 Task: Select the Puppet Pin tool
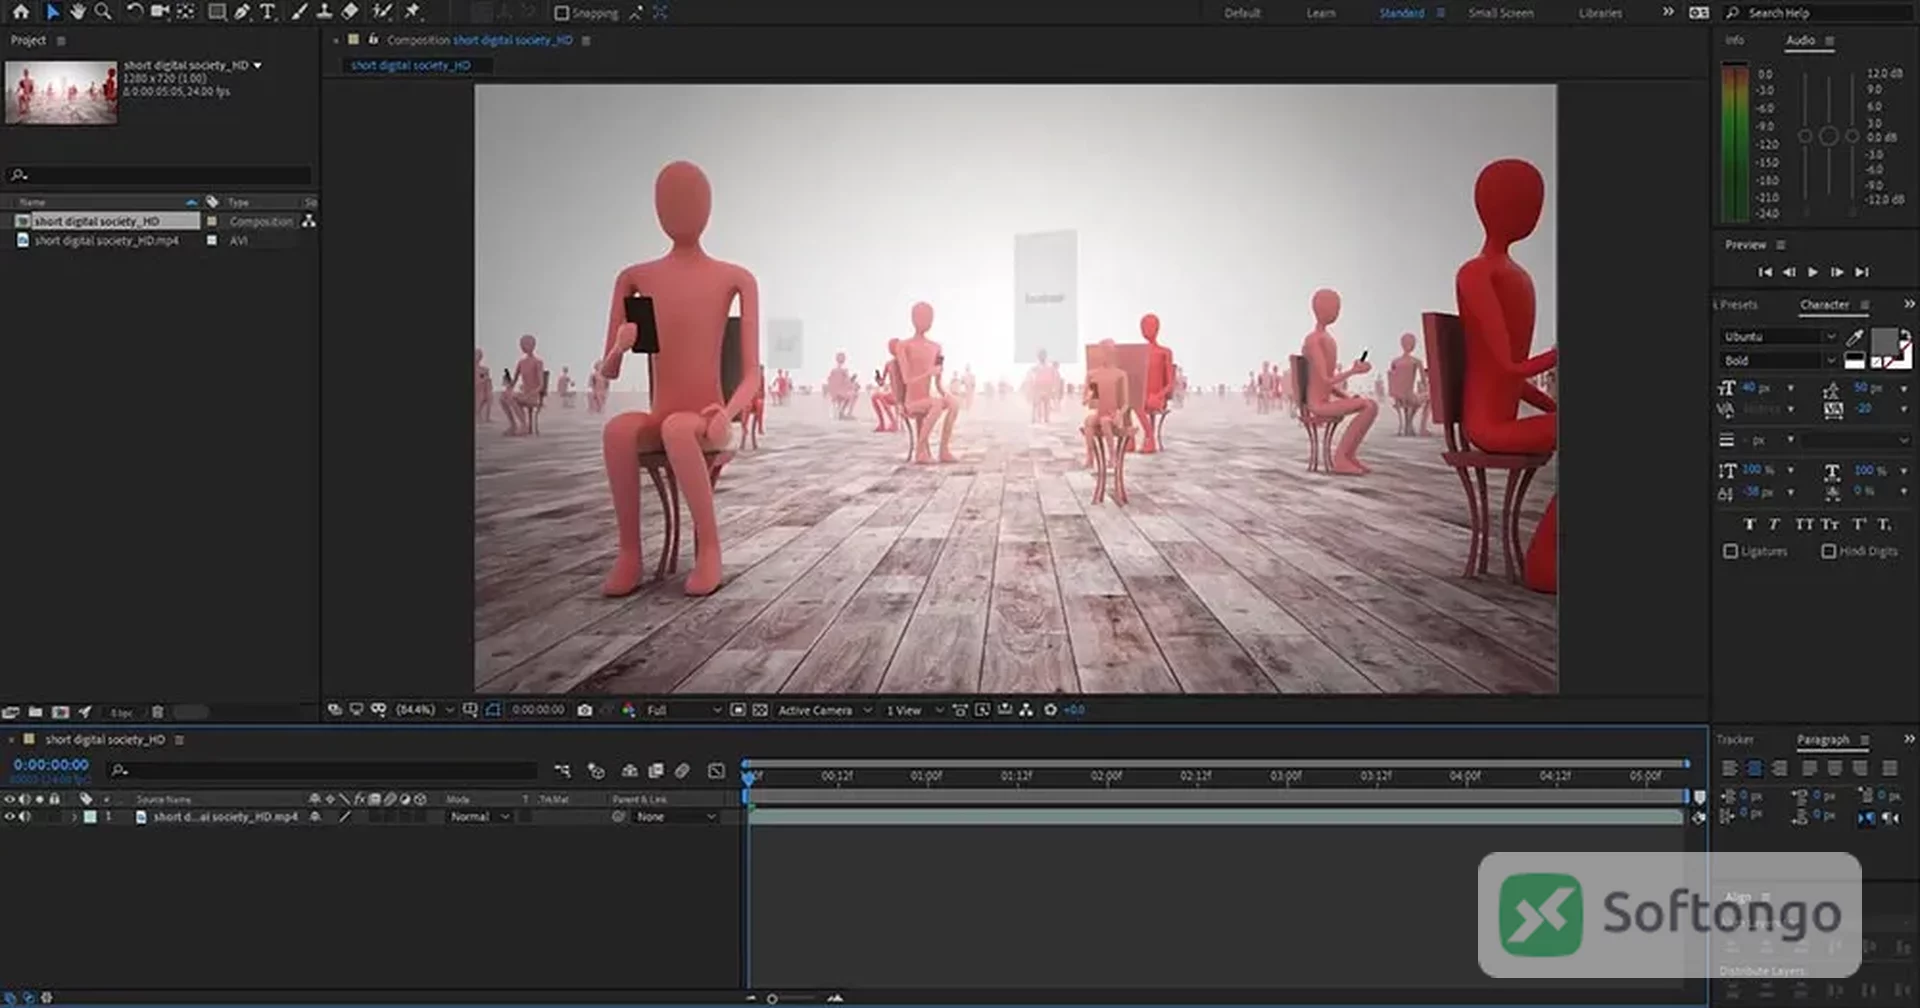(412, 12)
